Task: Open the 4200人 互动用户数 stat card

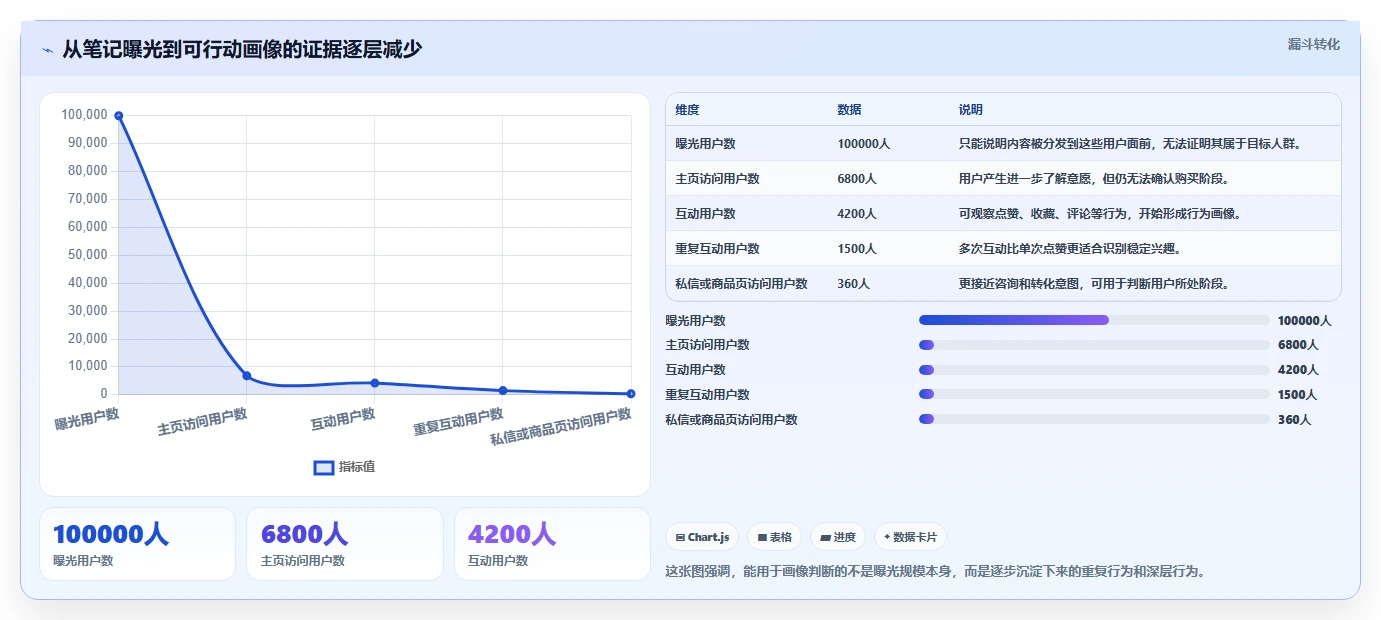Action: click(552, 544)
